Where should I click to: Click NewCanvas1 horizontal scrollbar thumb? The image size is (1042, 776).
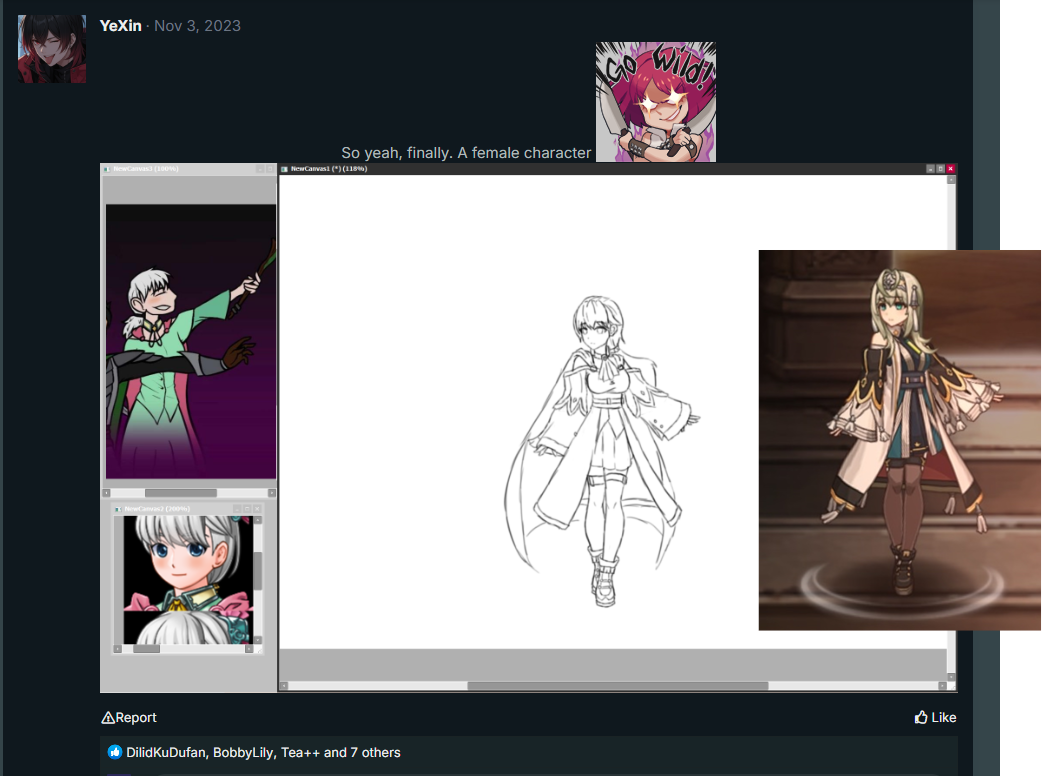(x=617, y=686)
